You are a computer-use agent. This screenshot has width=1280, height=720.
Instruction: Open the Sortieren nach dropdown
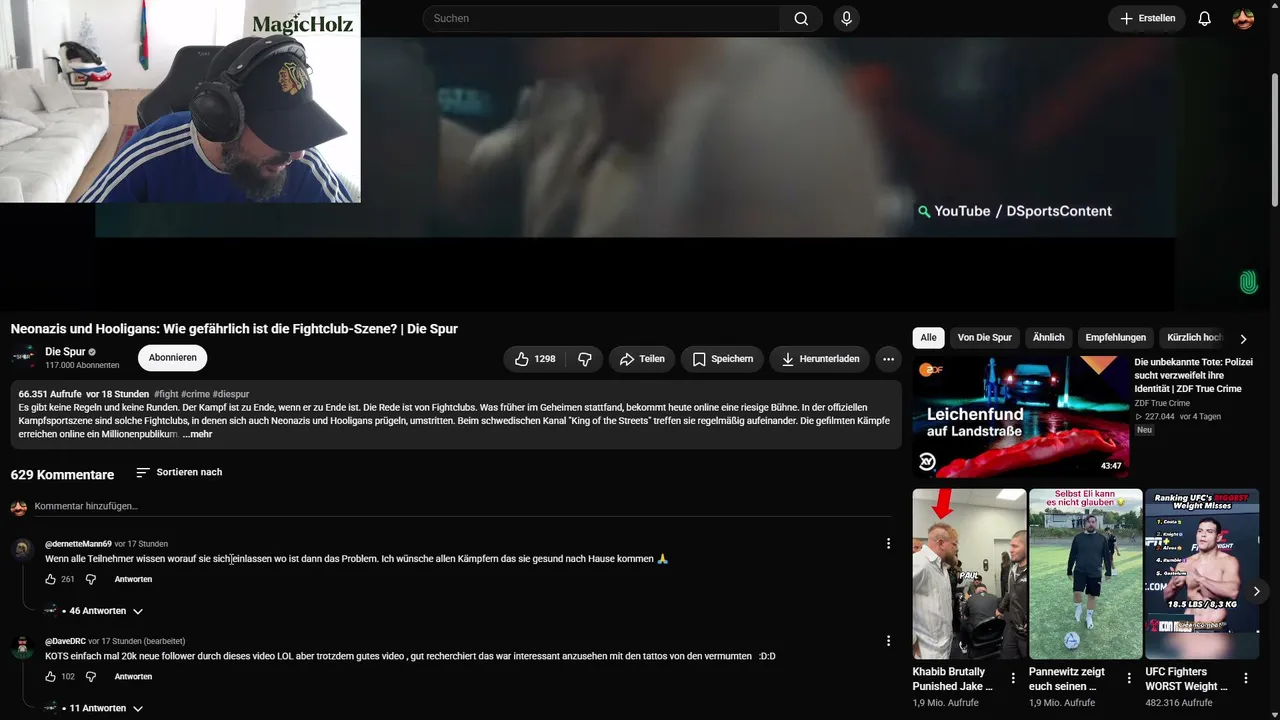point(179,472)
